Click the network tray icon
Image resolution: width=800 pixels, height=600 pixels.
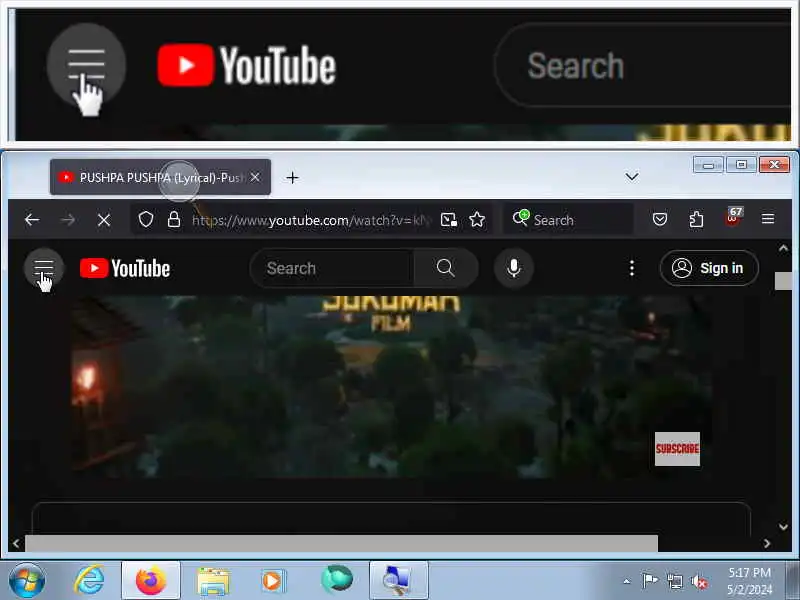674,581
